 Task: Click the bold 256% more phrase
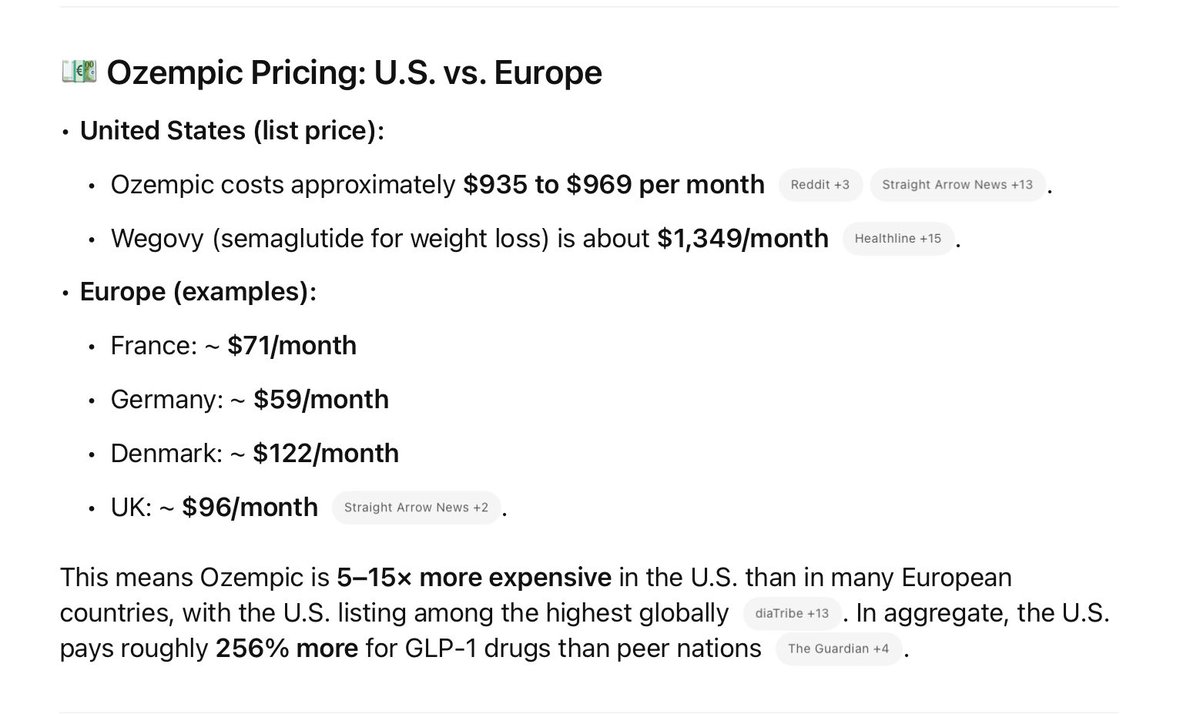click(x=287, y=648)
